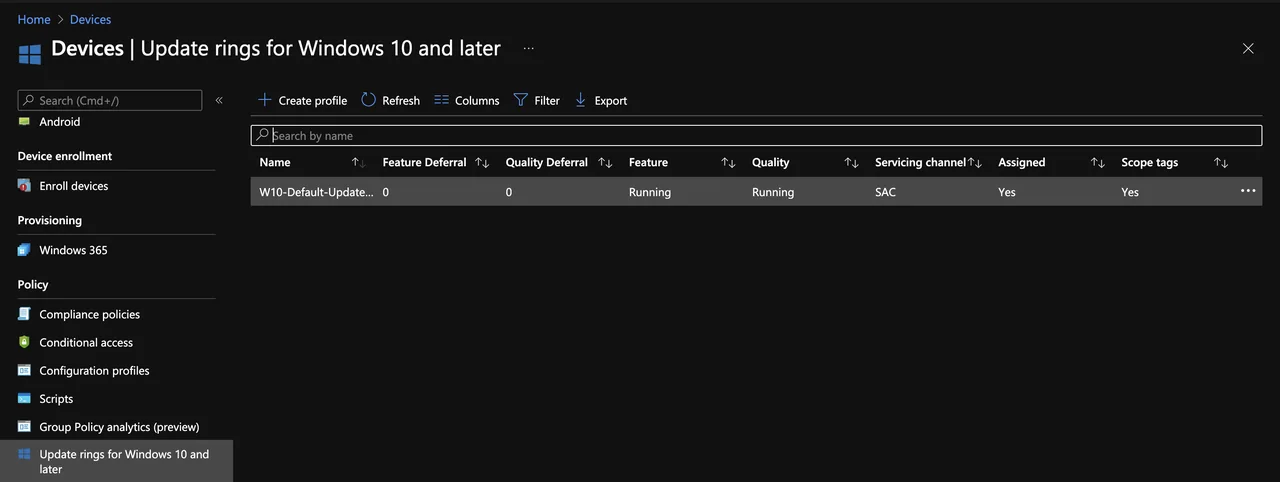Click the Export button label
The image size is (1280, 482).
(611, 100)
